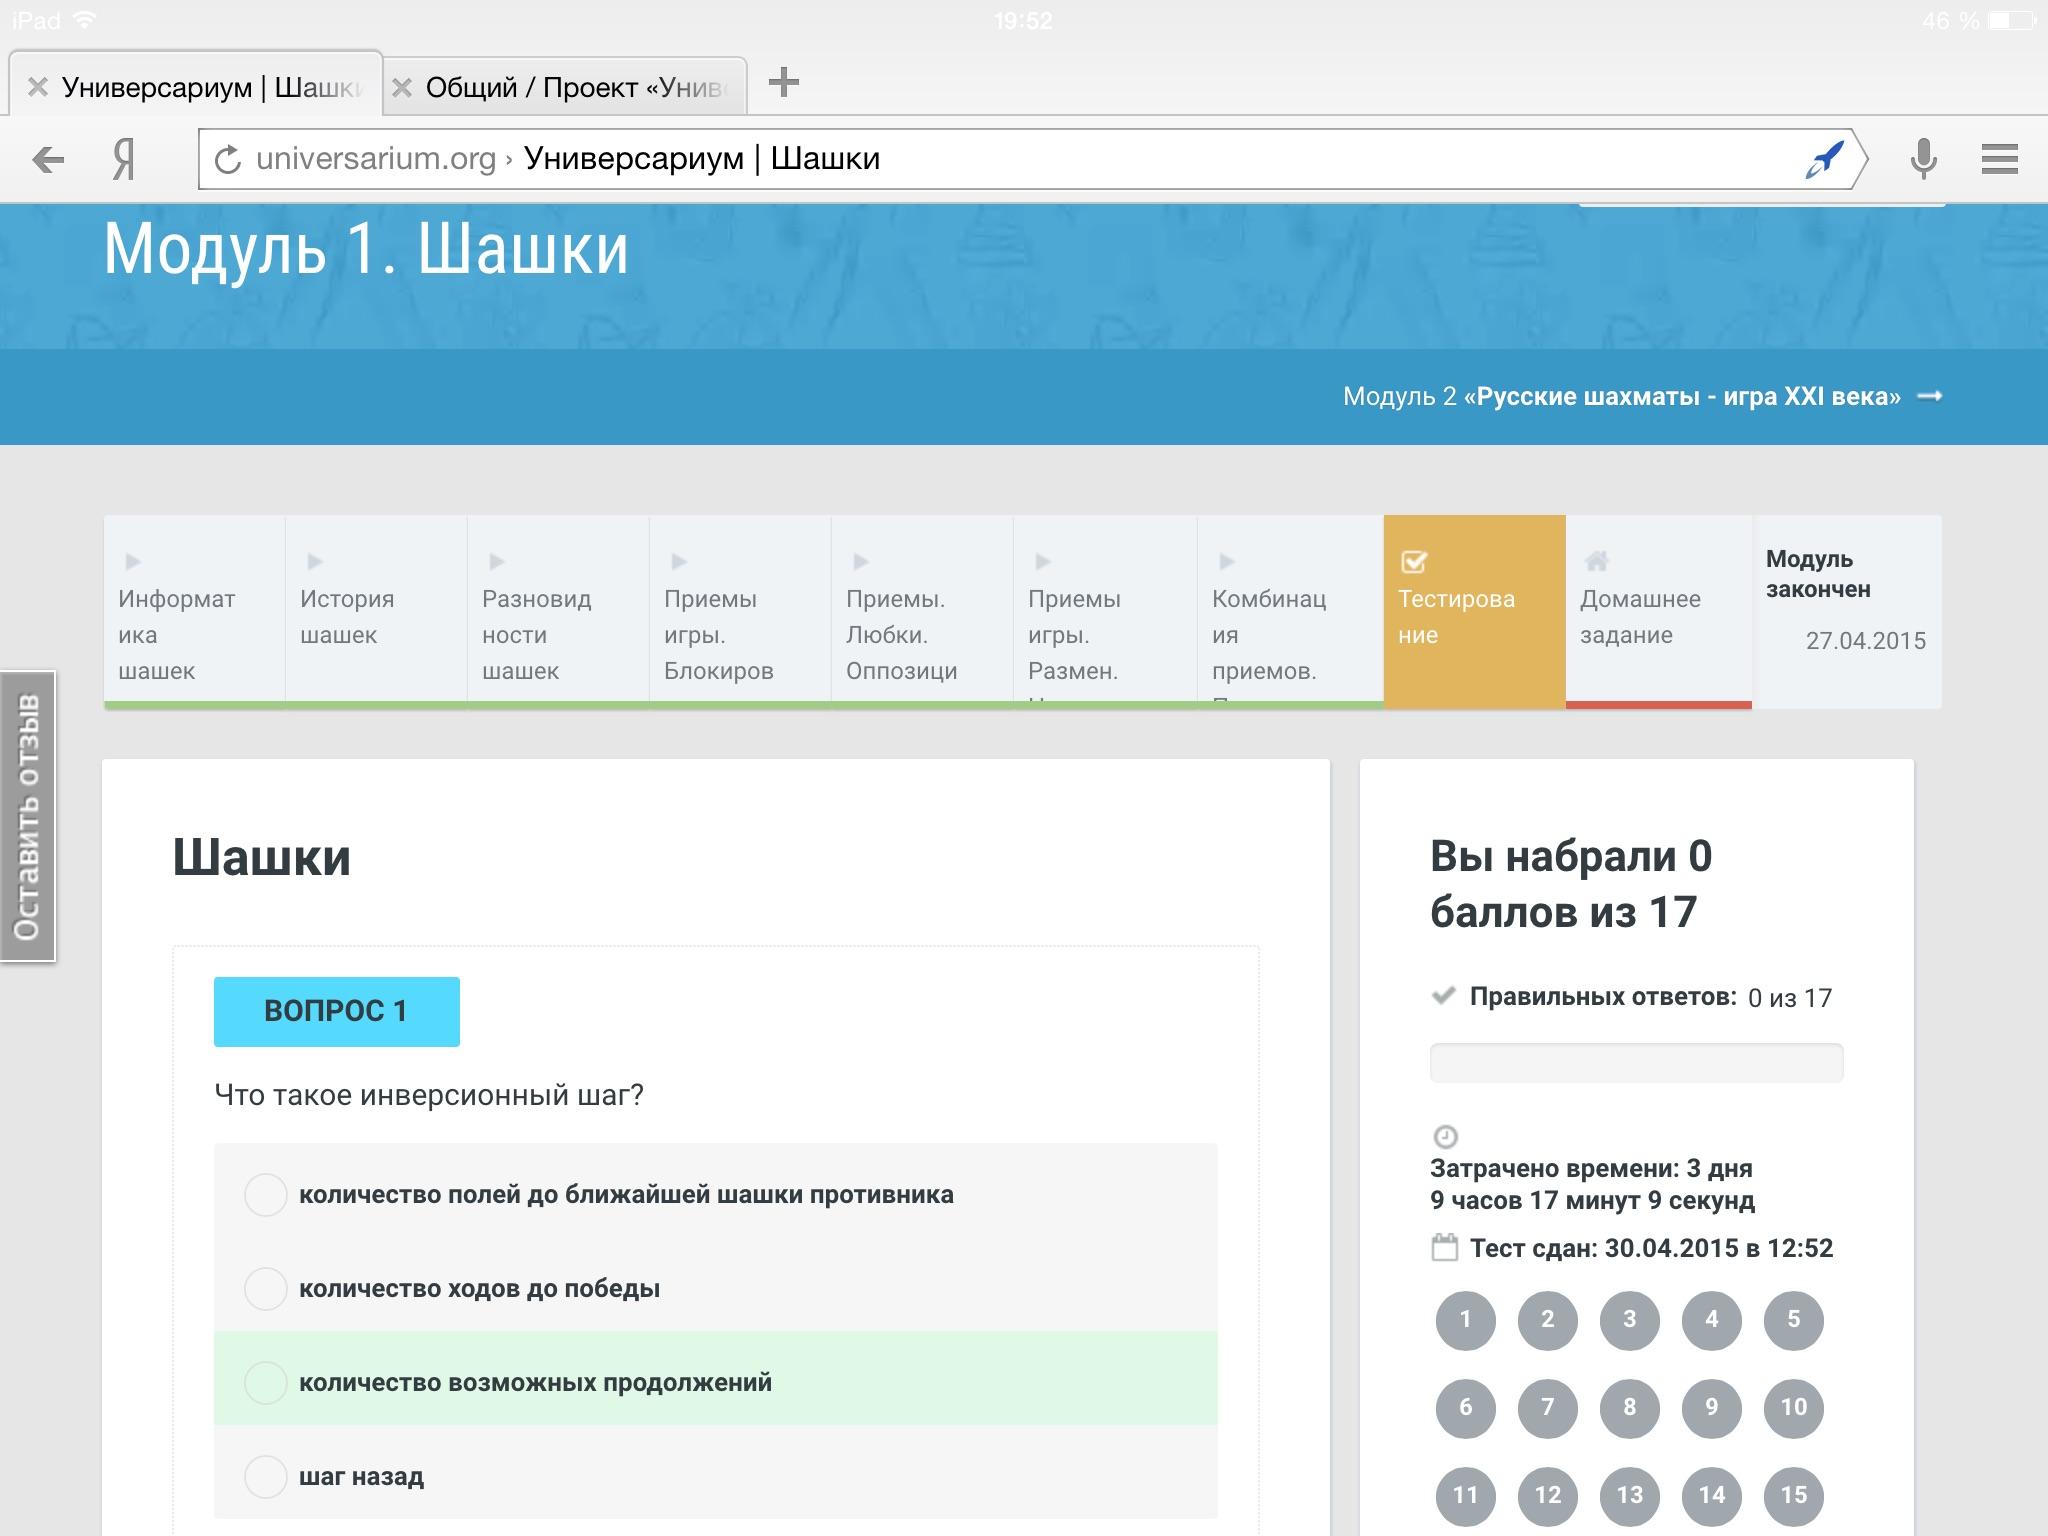Jump to question 5 circle

(x=1794, y=1320)
